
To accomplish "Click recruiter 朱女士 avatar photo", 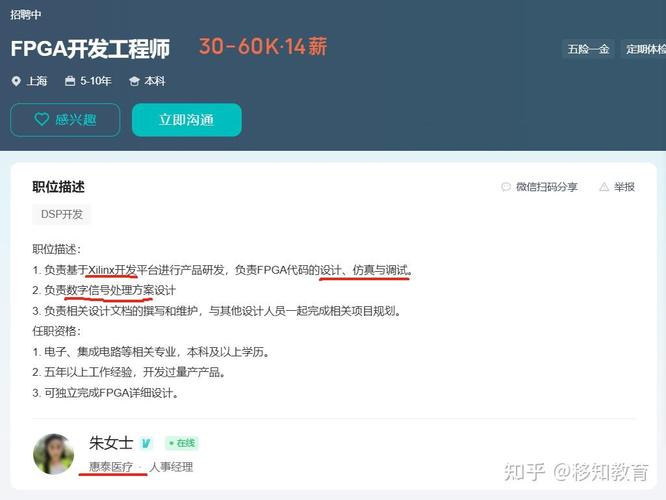I will pos(54,454).
